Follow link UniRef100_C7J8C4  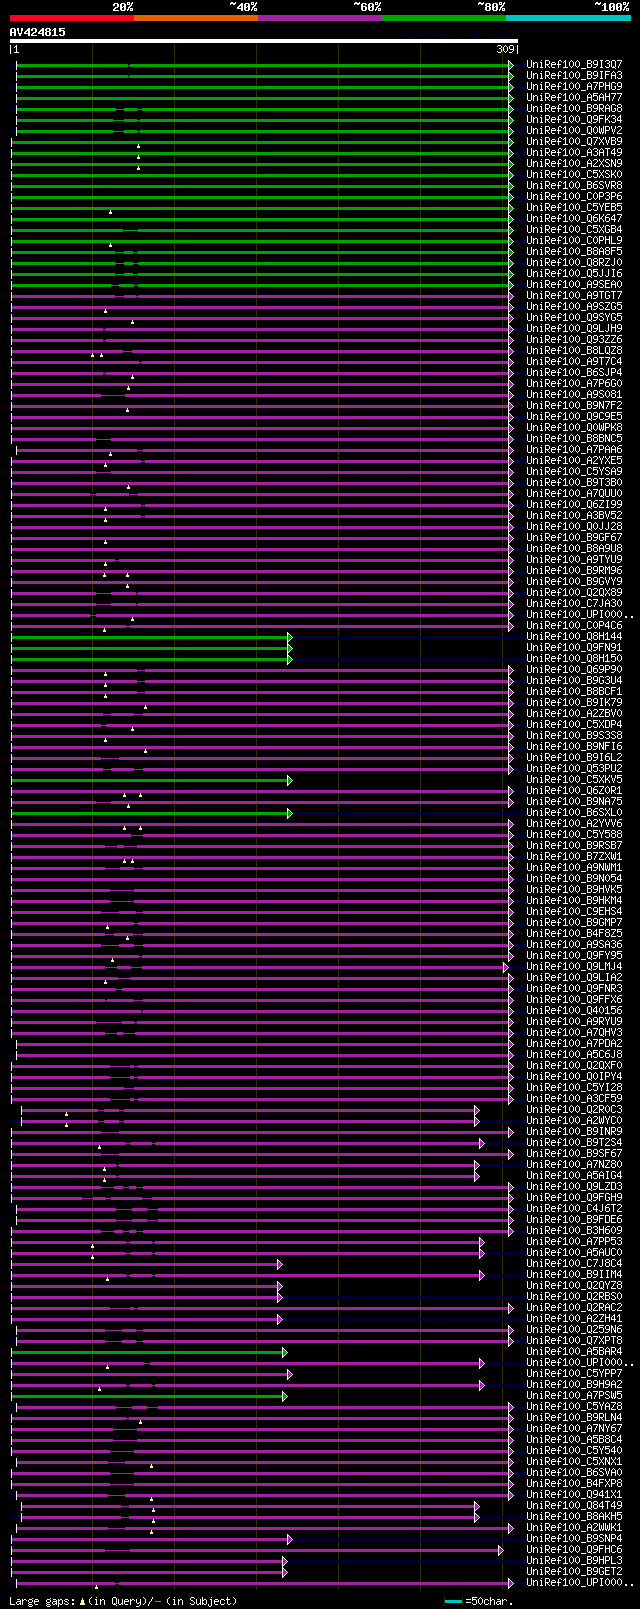click(574, 1264)
